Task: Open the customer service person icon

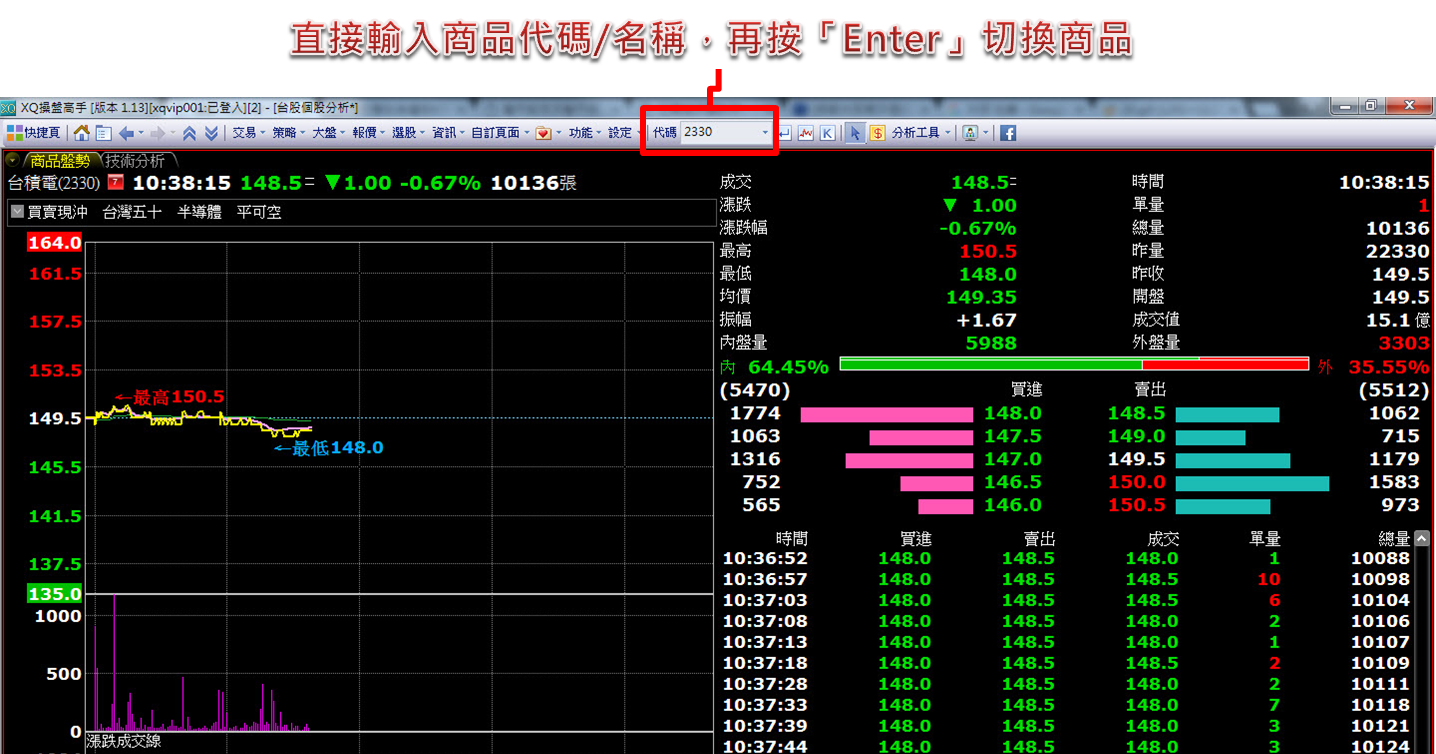Action: (x=970, y=132)
